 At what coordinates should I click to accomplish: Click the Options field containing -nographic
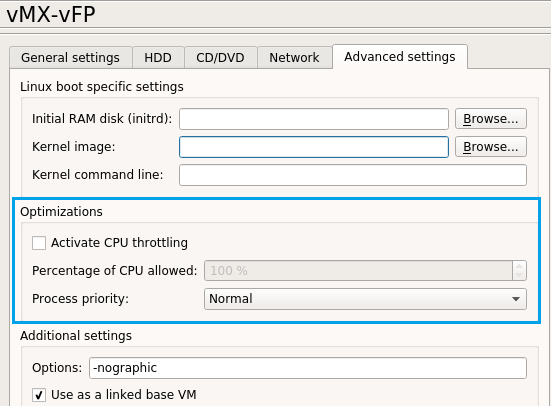pos(308,368)
